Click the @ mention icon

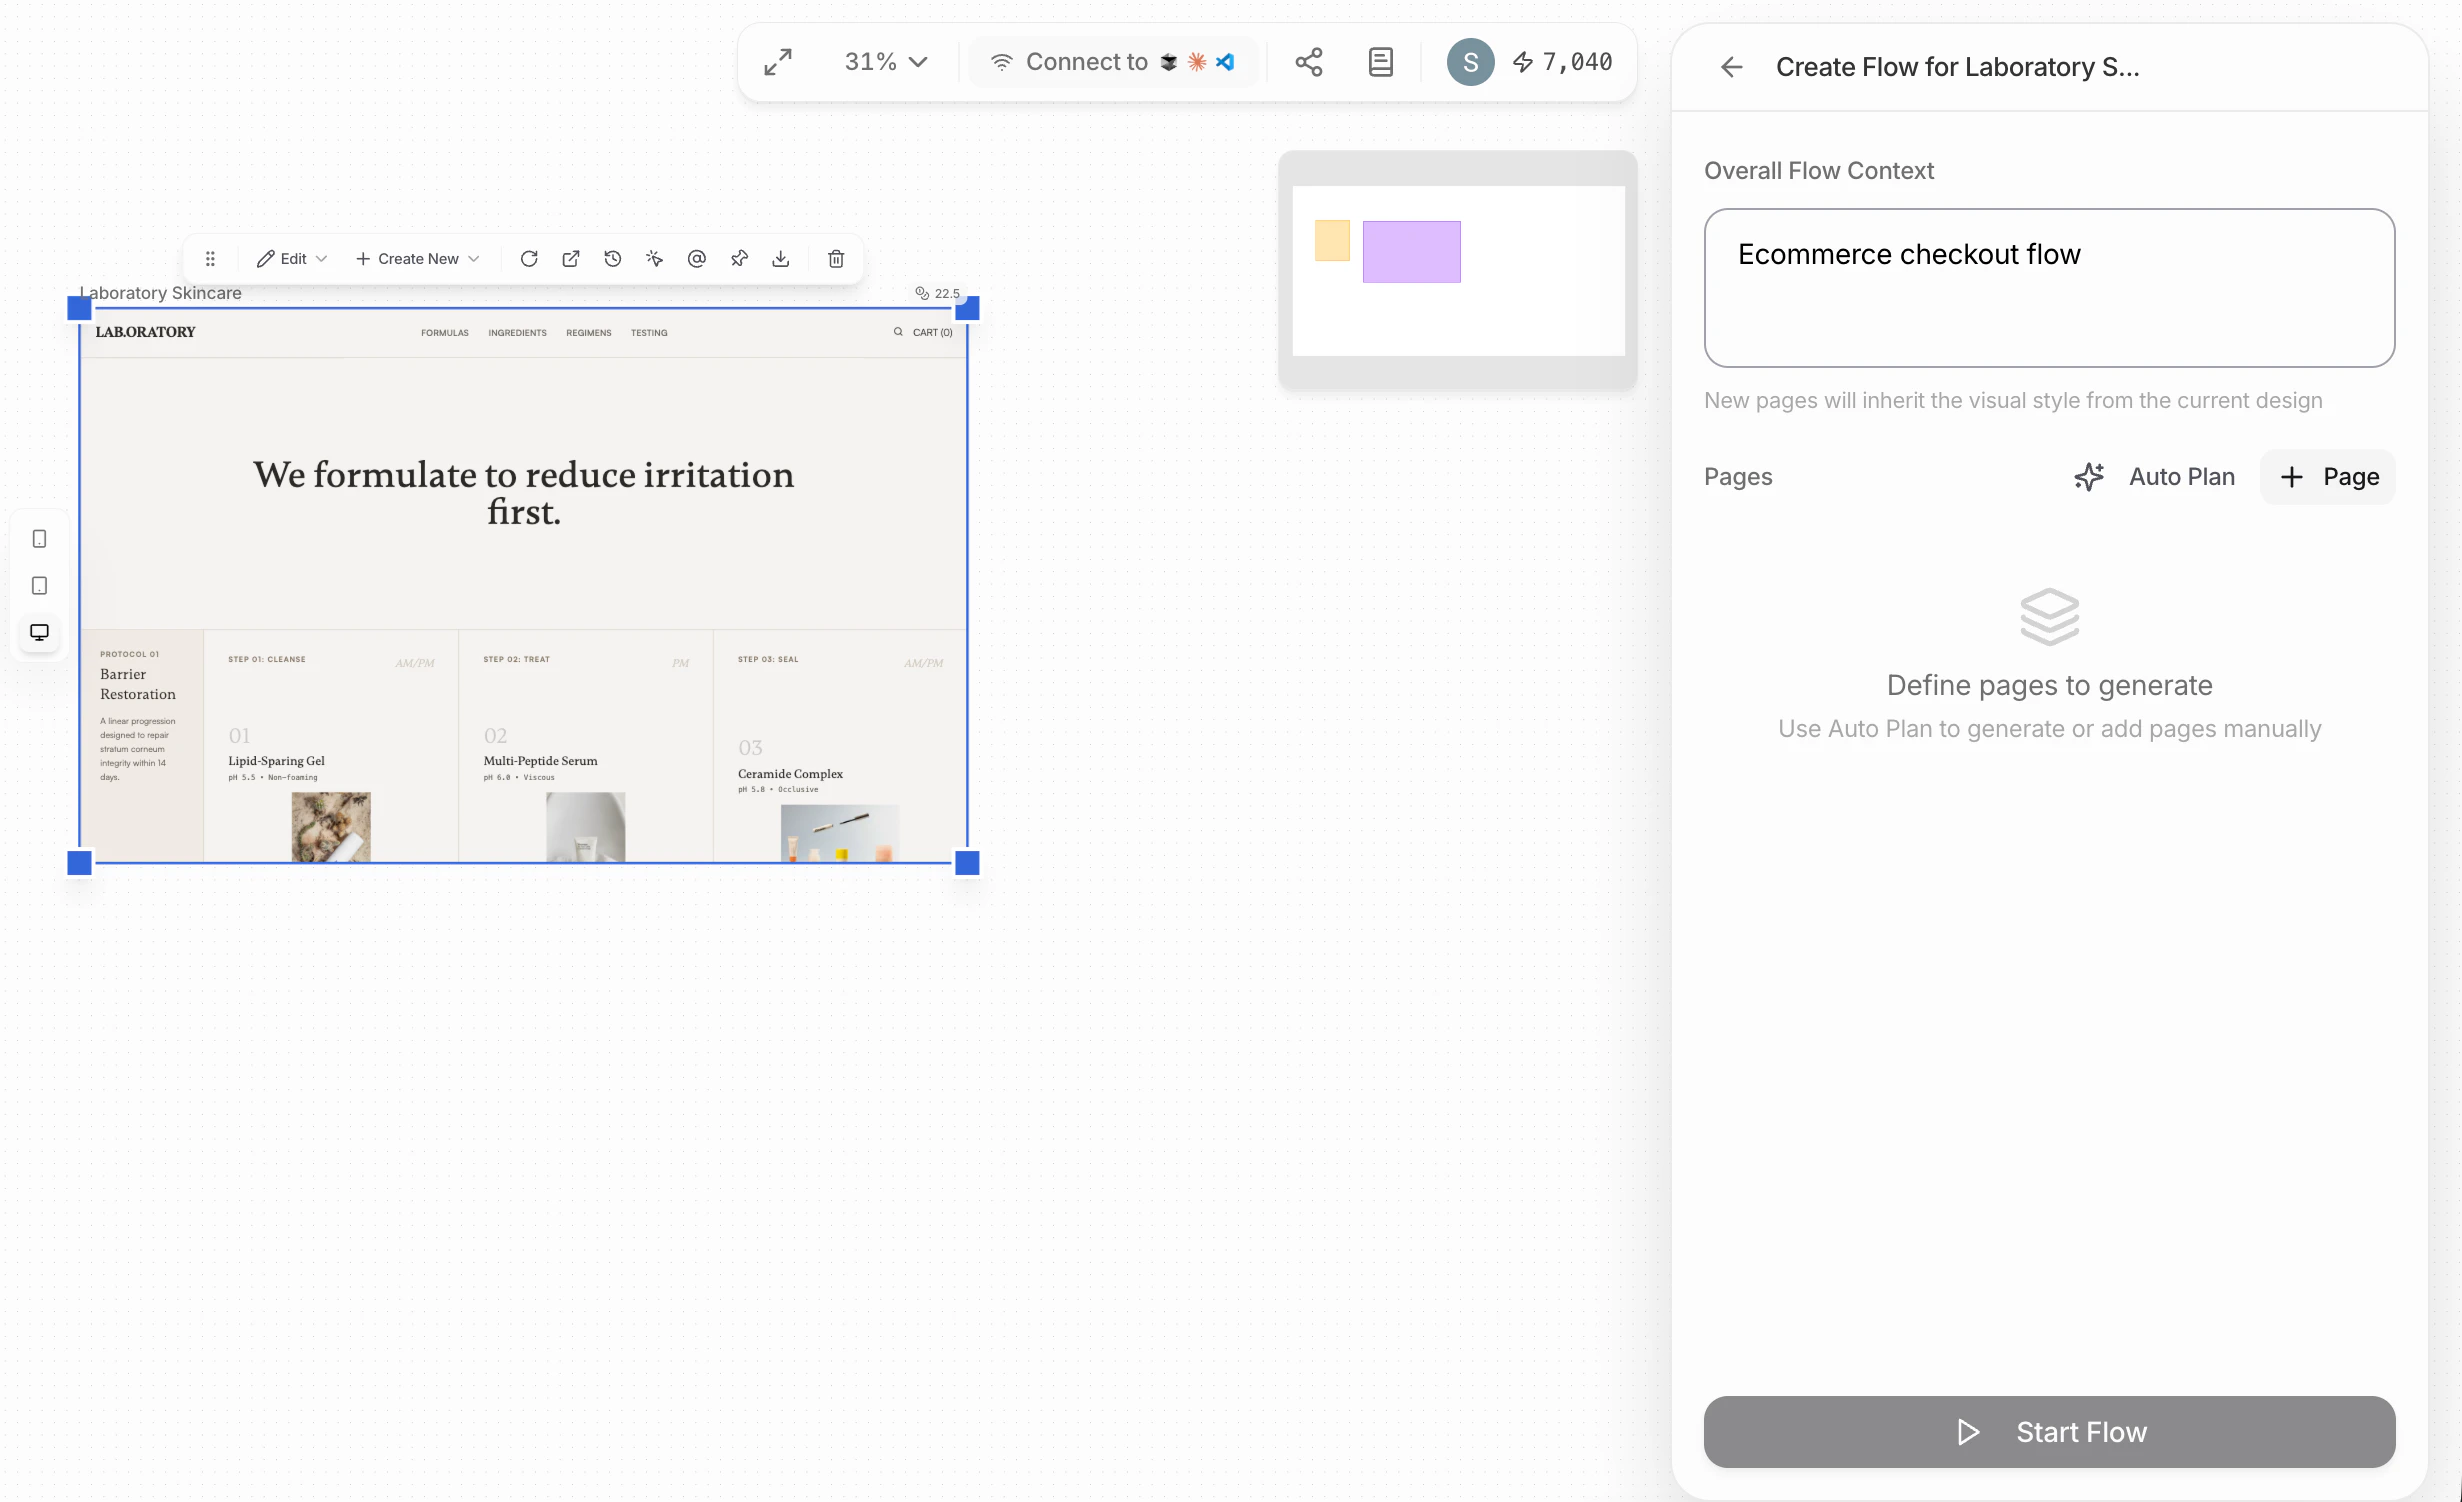click(x=697, y=258)
